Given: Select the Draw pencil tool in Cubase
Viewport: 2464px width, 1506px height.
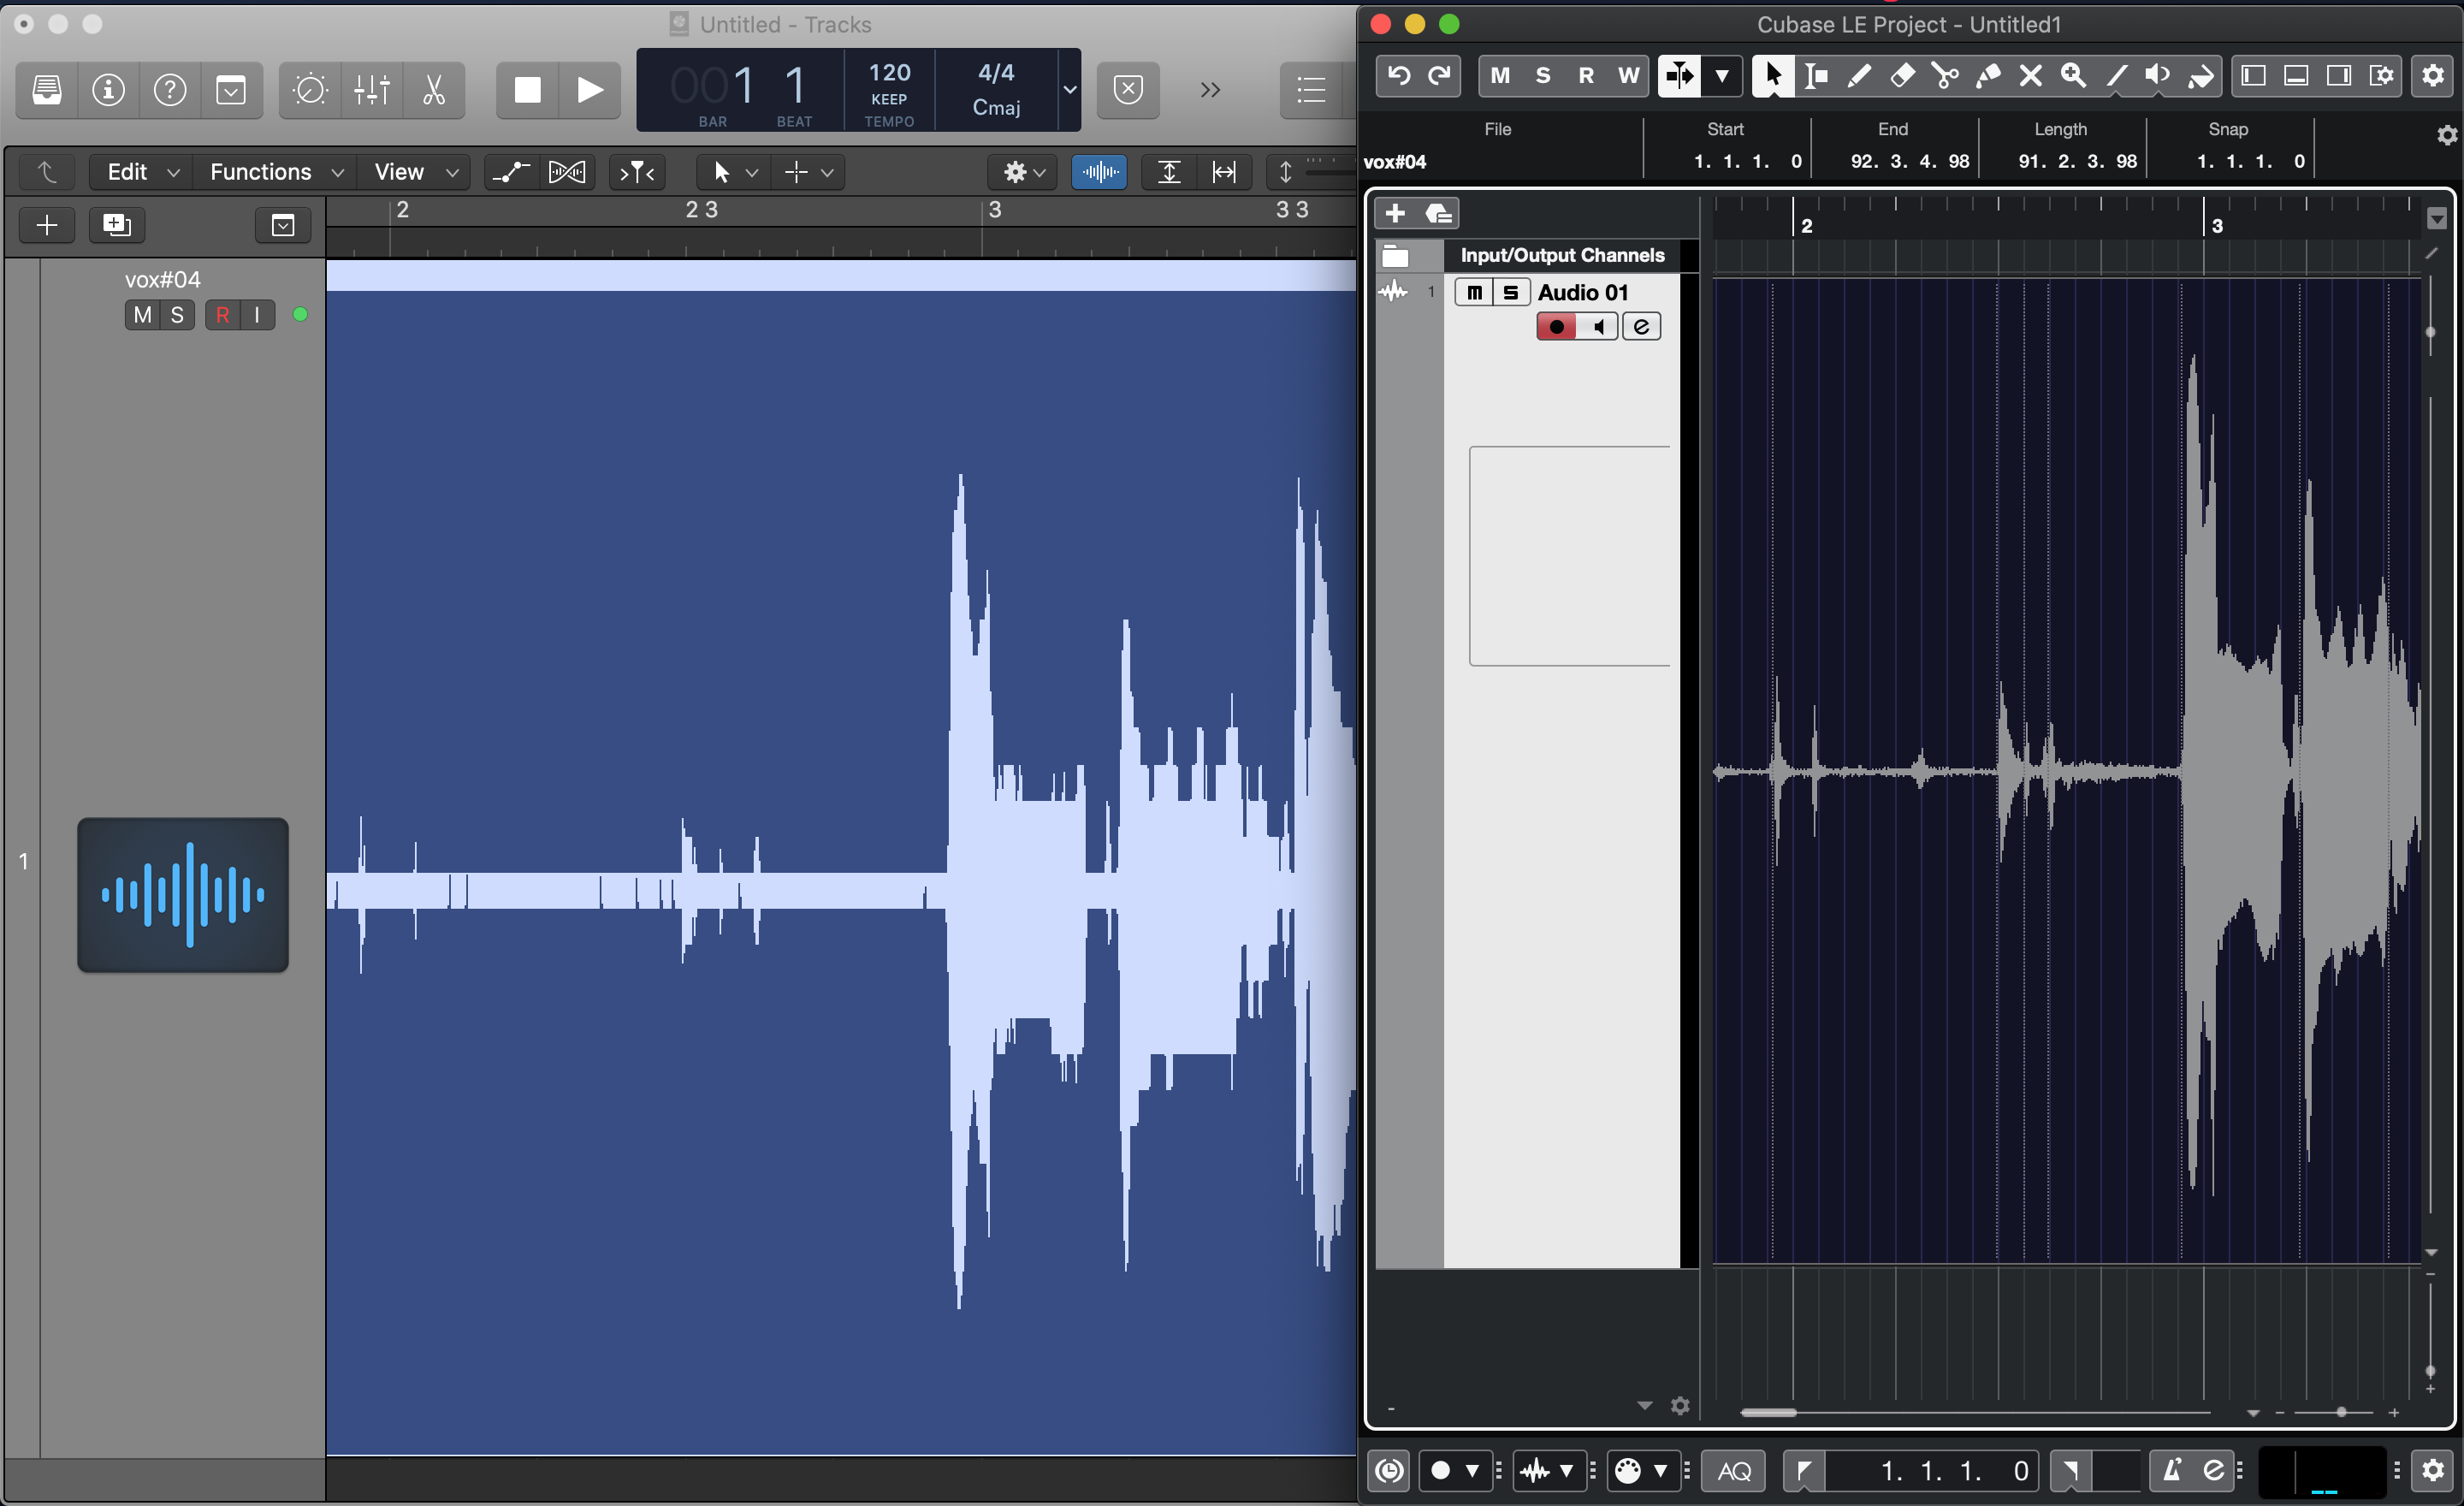Looking at the screenshot, I should (x=1859, y=76).
